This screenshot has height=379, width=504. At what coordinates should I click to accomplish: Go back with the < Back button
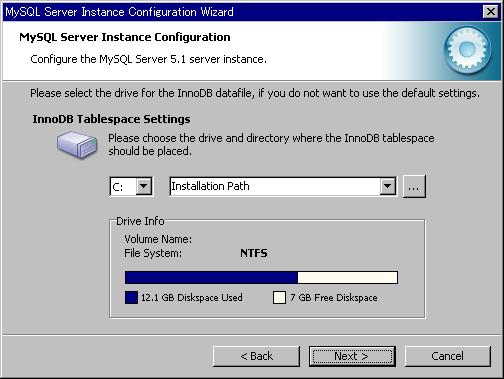pos(256,356)
